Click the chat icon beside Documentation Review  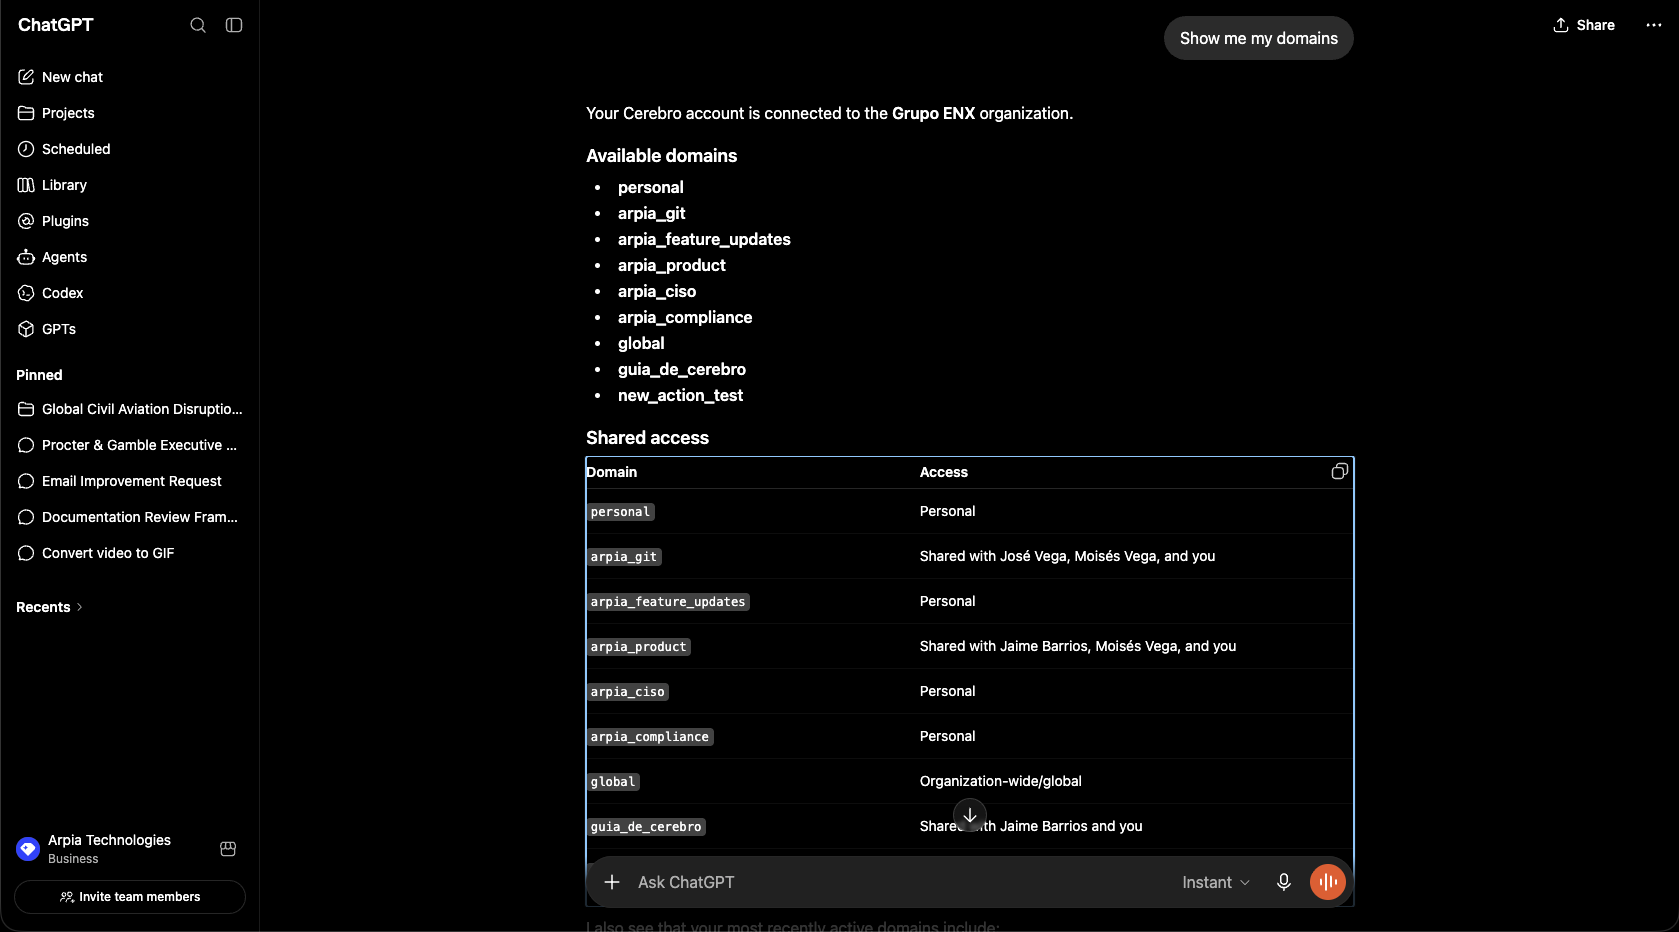[x=26, y=517]
